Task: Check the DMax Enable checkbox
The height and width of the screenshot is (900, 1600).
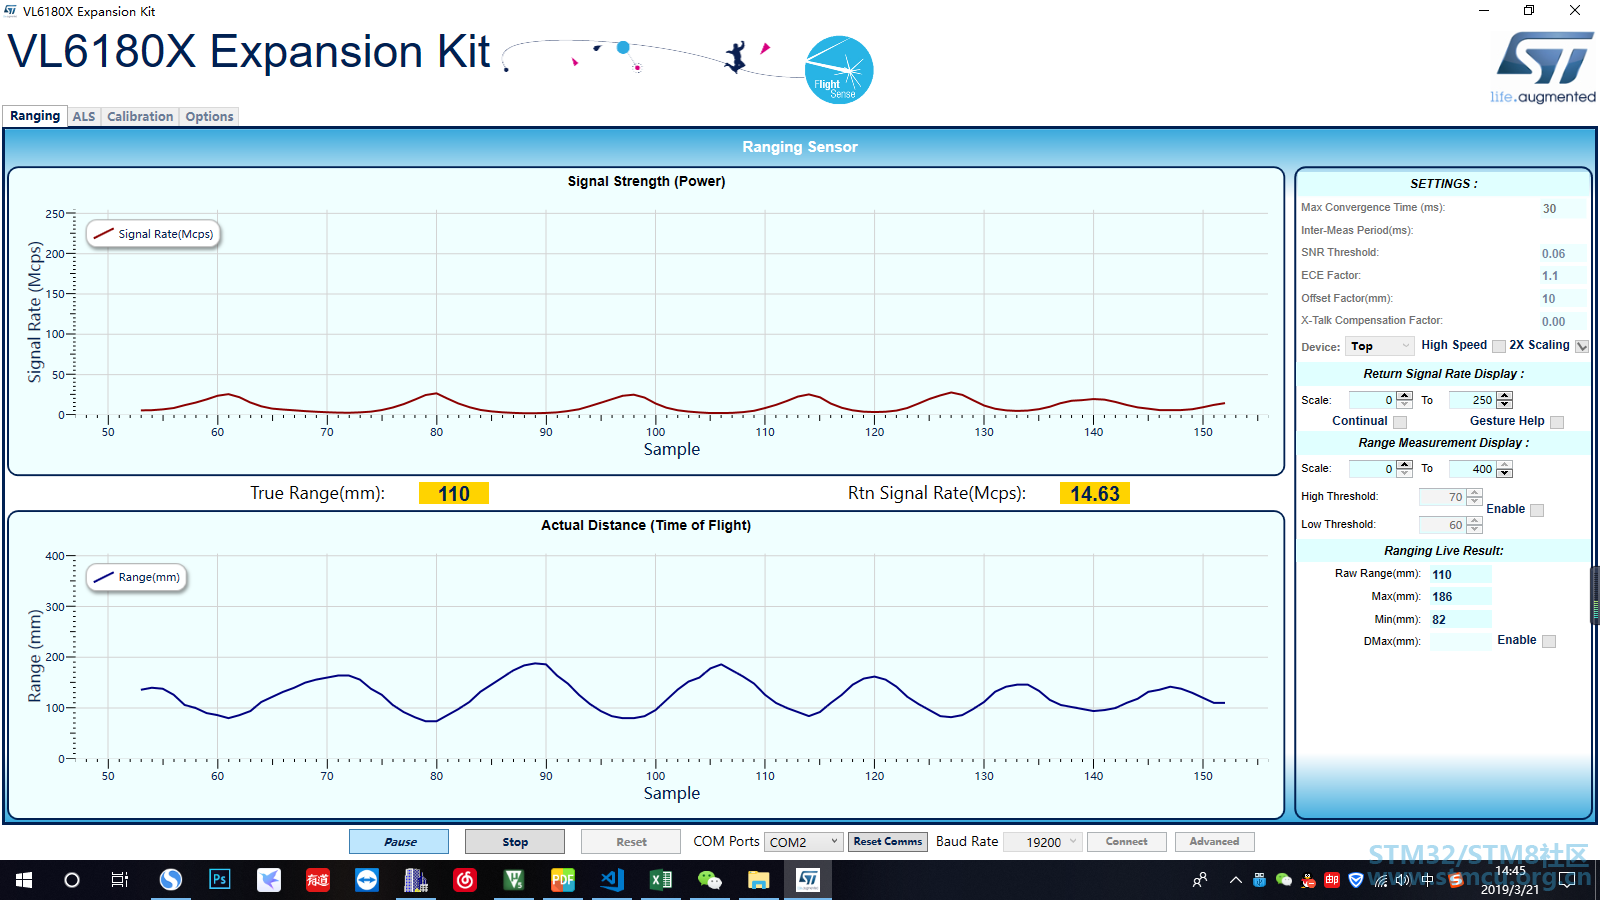Action: (1549, 641)
